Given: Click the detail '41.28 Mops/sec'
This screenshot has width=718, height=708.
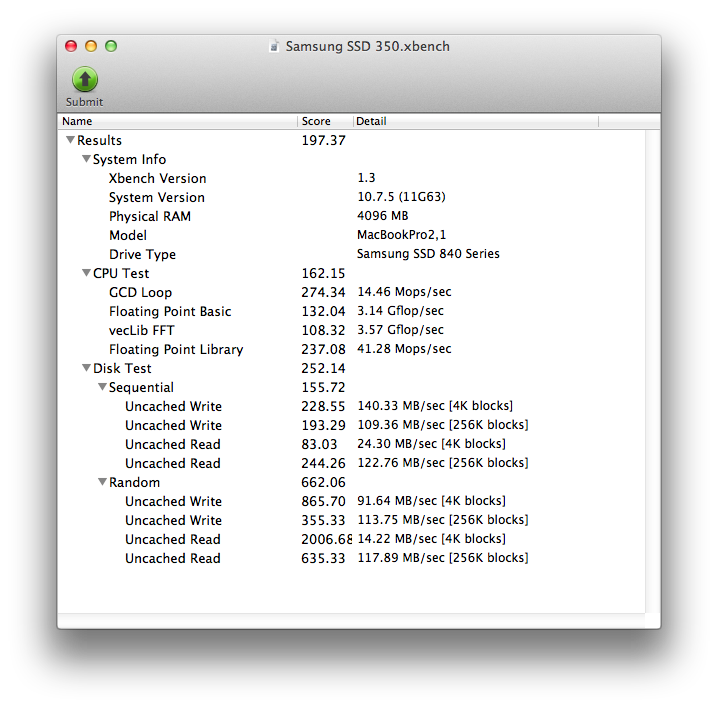Looking at the screenshot, I should pyautogui.click(x=404, y=349).
